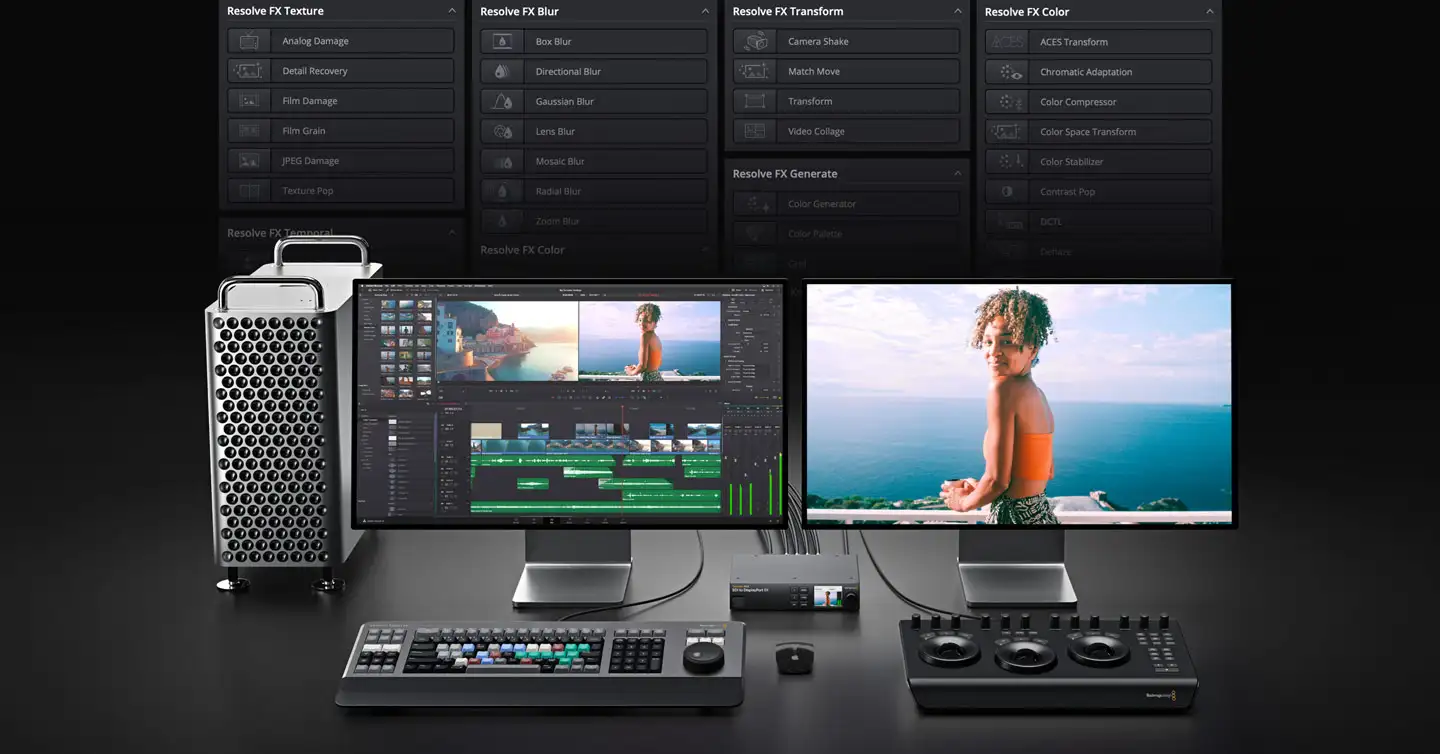The width and height of the screenshot is (1440, 754).
Task: Click the Detail Recovery effect icon
Action: pyautogui.click(x=248, y=71)
